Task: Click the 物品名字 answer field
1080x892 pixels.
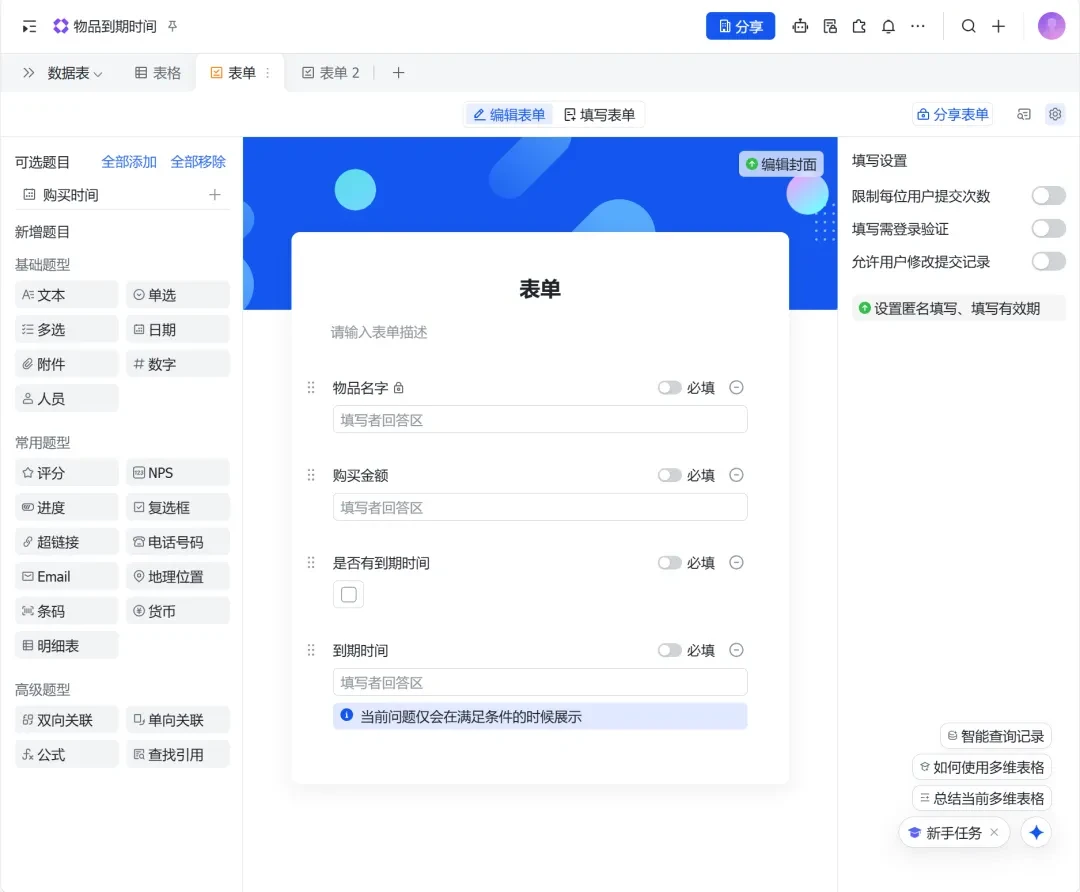Action: point(539,419)
